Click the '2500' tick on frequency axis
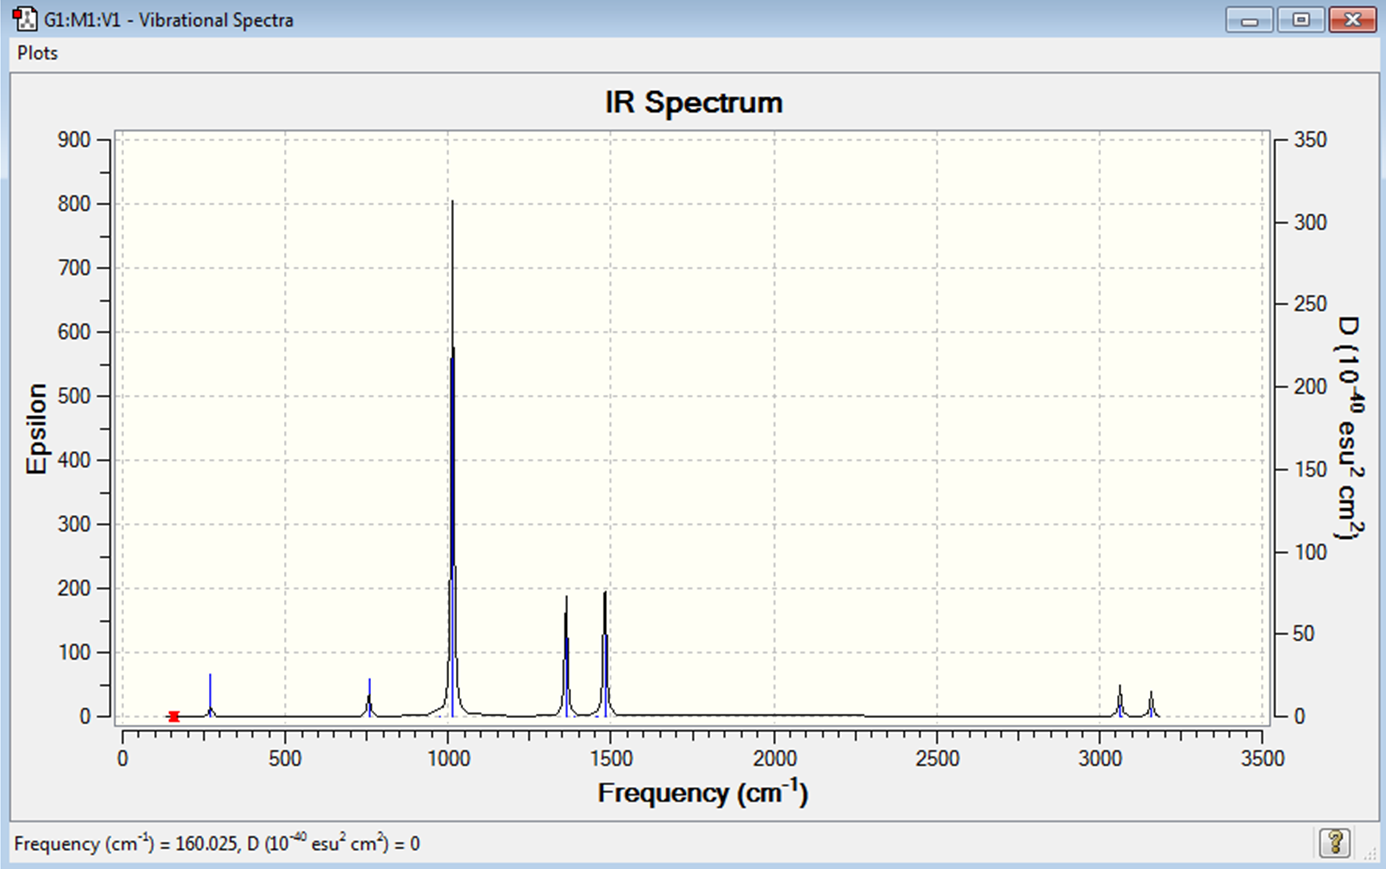Image resolution: width=1386 pixels, height=869 pixels. pyautogui.click(x=937, y=758)
